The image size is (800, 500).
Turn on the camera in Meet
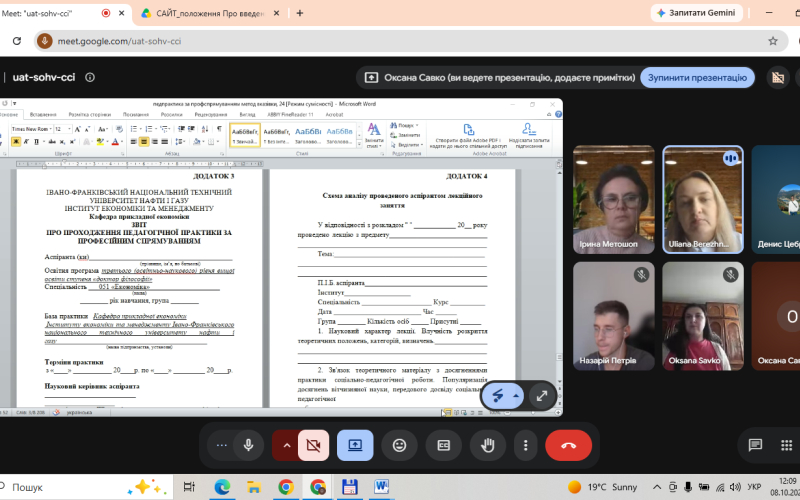[313, 445]
